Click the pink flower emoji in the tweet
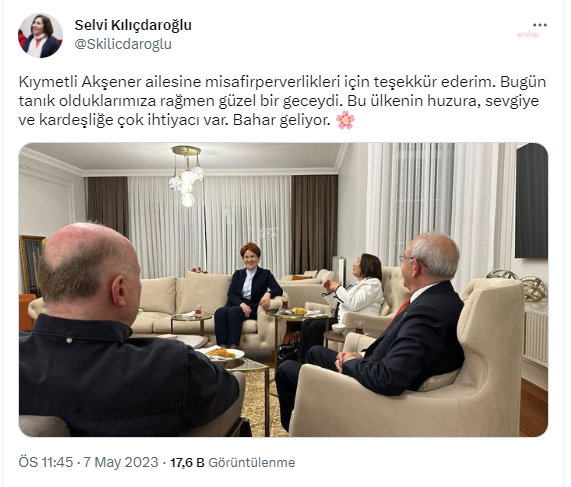 point(345,120)
